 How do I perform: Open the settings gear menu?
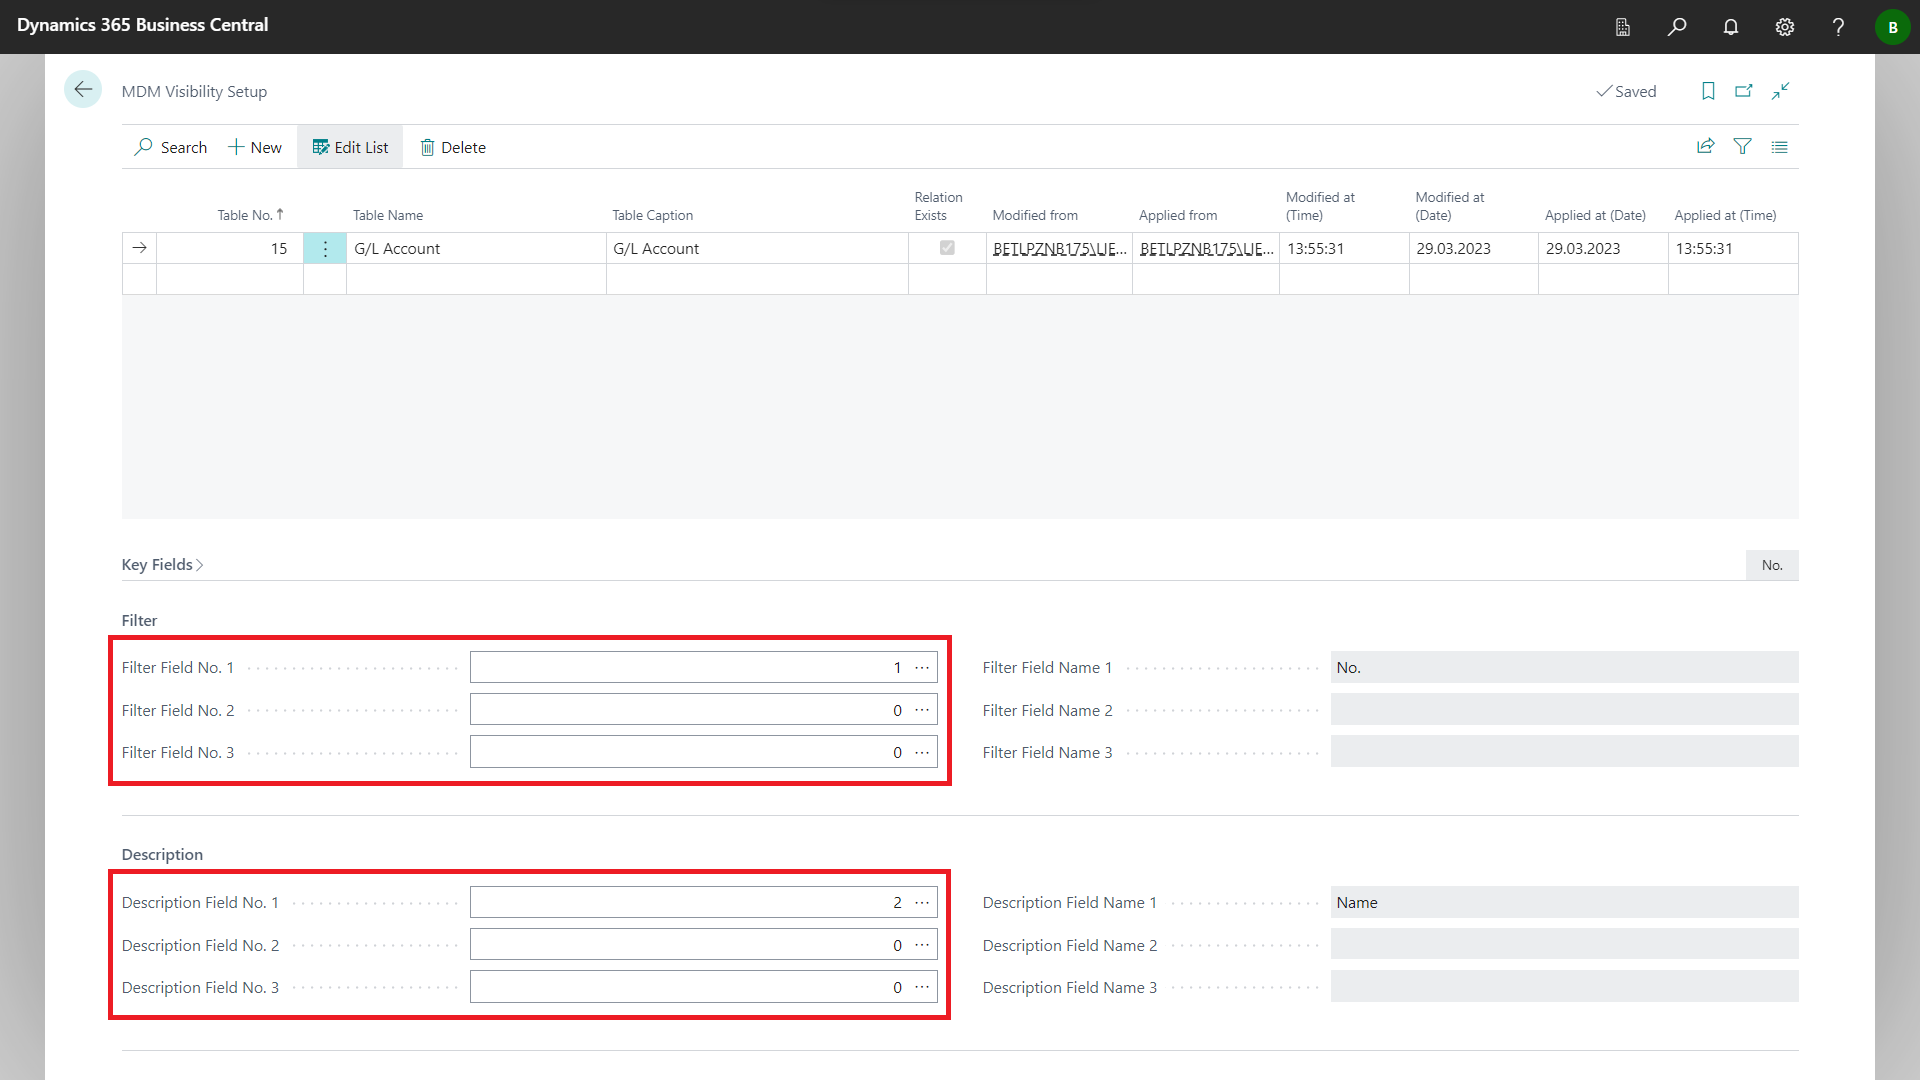(x=1785, y=27)
